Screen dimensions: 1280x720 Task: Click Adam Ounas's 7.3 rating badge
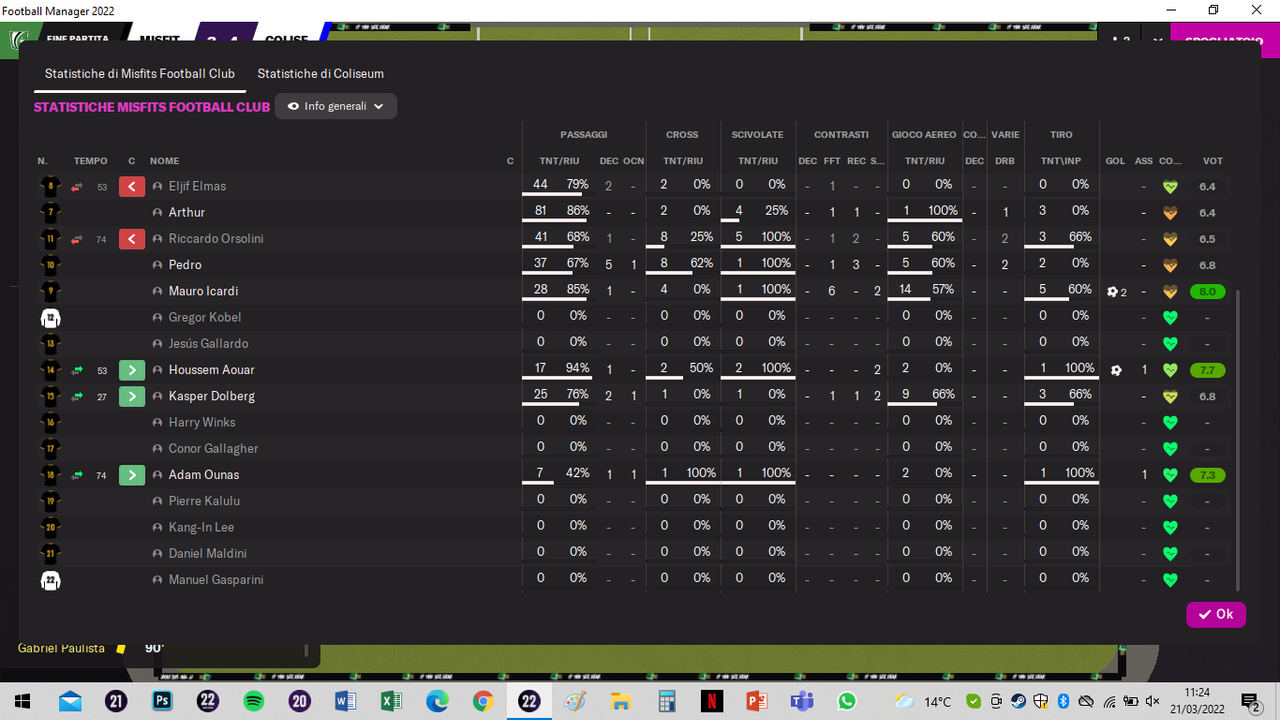click(1207, 475)
